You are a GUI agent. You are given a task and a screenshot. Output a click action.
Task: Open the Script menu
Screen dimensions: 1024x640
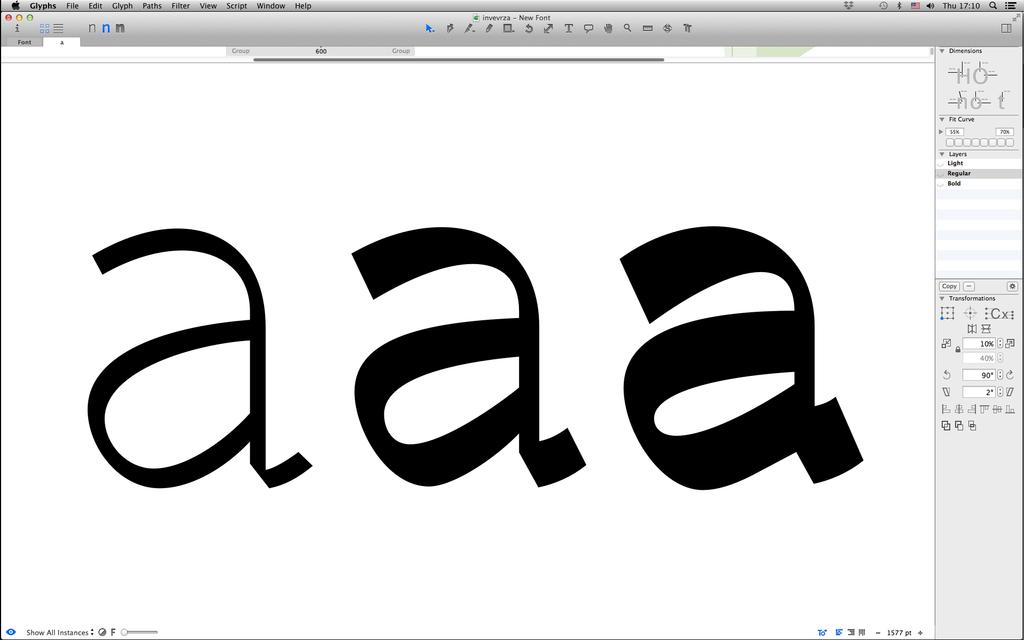[x=236, y=6]
